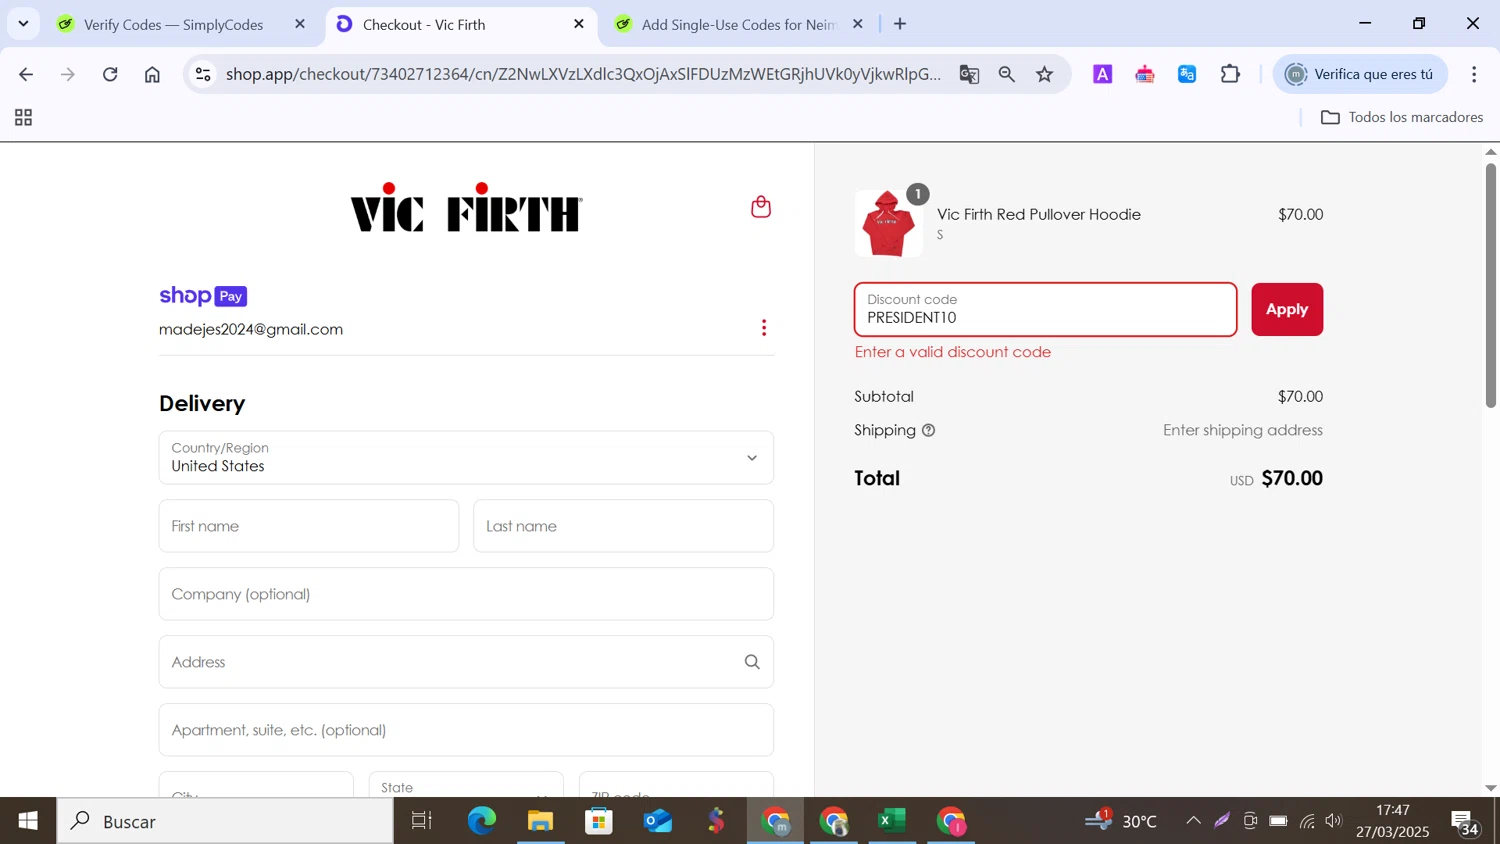The width and height of the screenshot is (1500, 844).
Task: Open the Todos los marcadores bookmarks folder
Action: point(1402,117)
